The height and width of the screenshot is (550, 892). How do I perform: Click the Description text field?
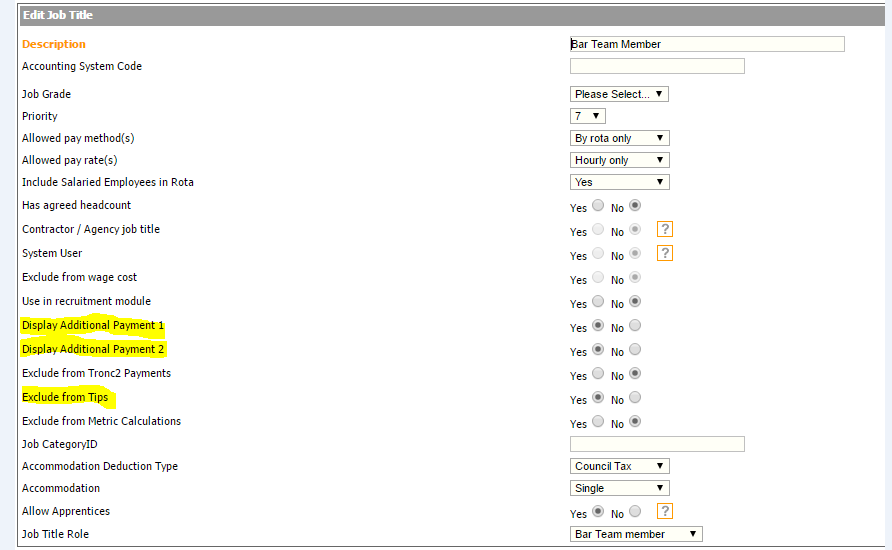(706, 44)
